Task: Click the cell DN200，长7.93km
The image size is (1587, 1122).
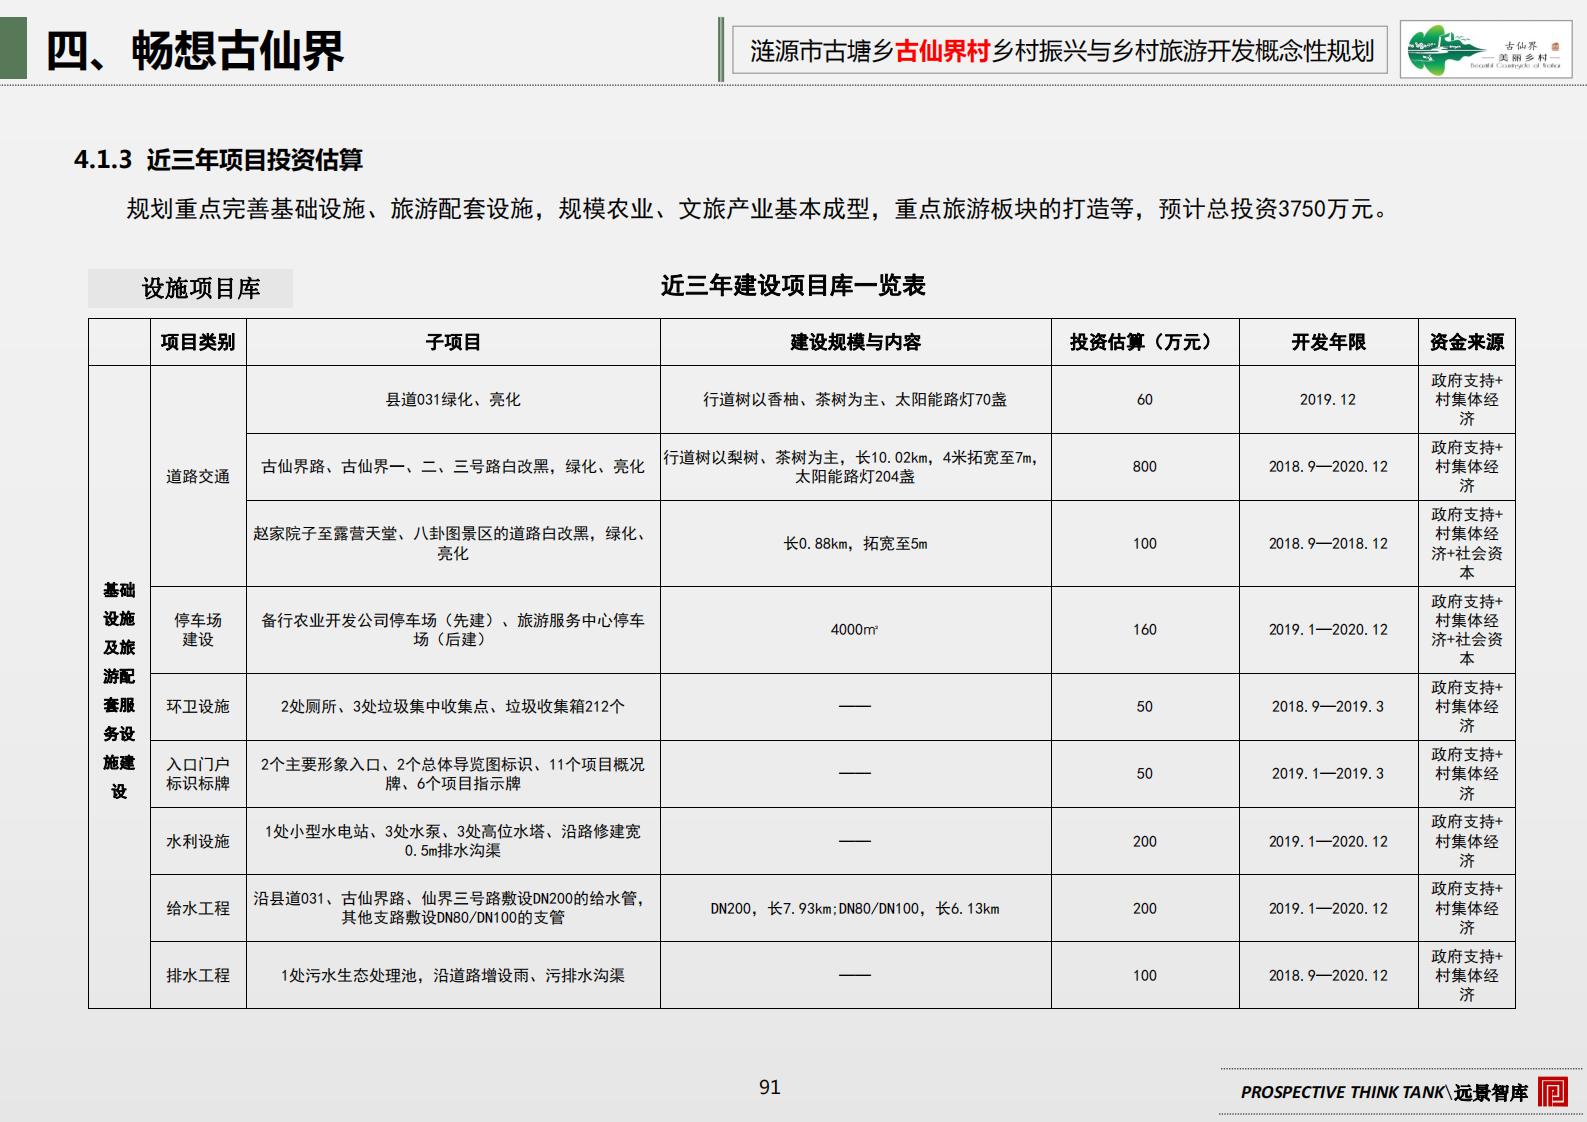Action: [x=856, y=908]
